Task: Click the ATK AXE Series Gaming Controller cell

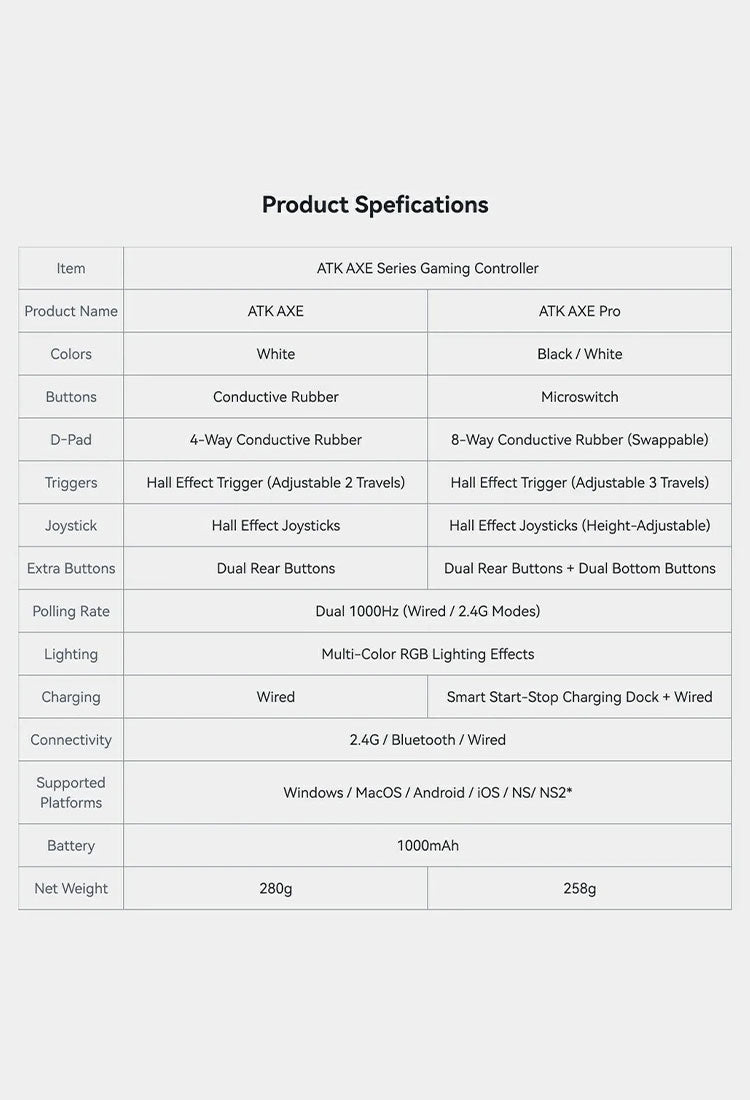Action: pos(427,268)
